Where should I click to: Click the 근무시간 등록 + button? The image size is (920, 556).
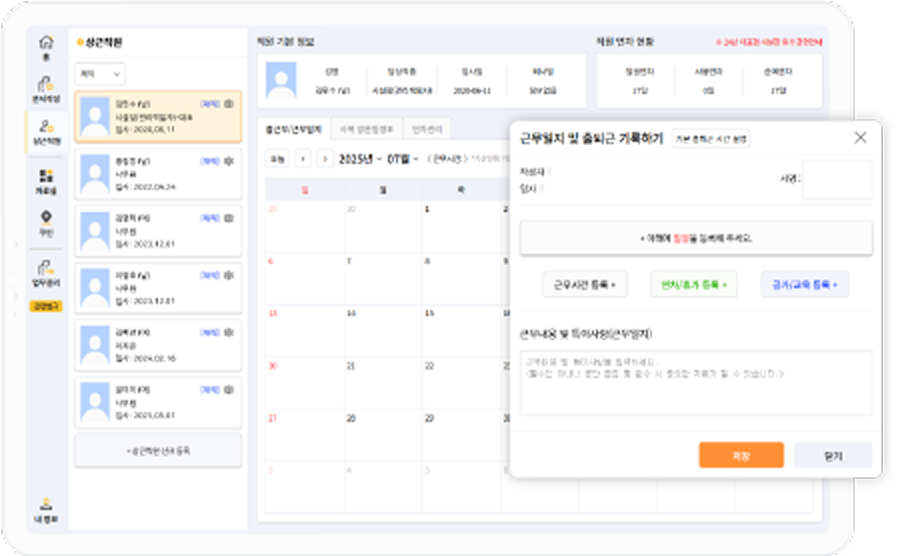click(585, 285)
